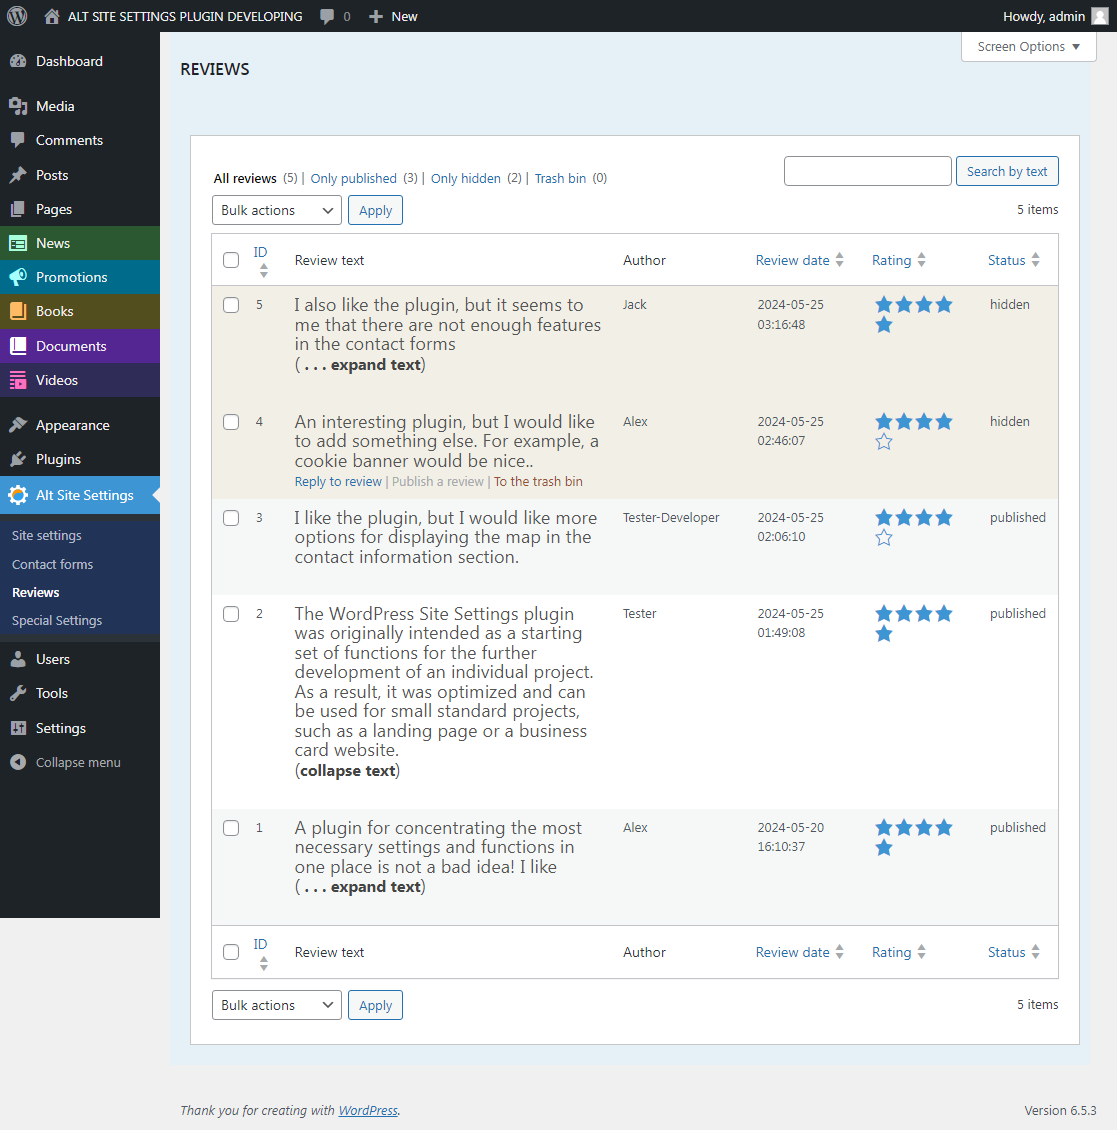Click Publish a review link
The image size is (1117, 1130).
click(437, 481)
